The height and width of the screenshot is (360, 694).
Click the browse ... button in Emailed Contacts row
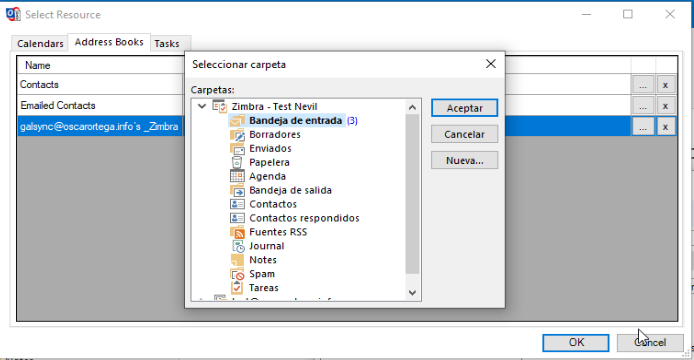pos(643,106)
